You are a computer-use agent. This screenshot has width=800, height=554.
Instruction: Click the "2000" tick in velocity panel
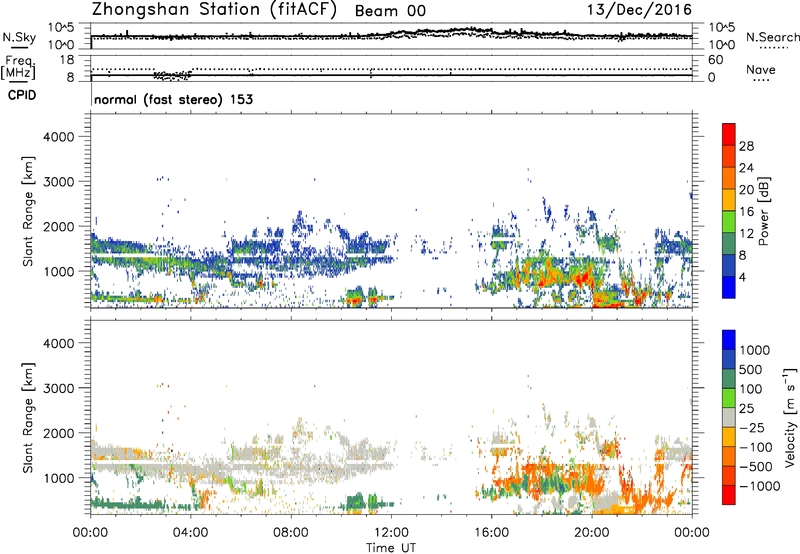(58, 433)
